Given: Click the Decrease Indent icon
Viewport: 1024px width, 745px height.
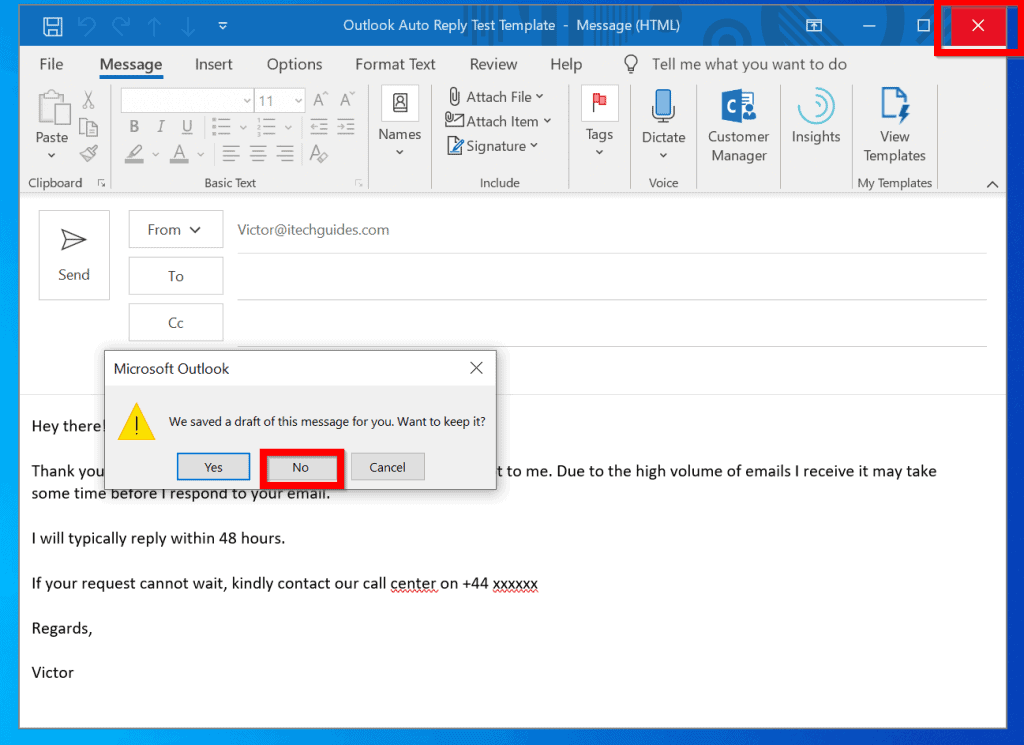Looking at the screenshot, I should point(319,126).
